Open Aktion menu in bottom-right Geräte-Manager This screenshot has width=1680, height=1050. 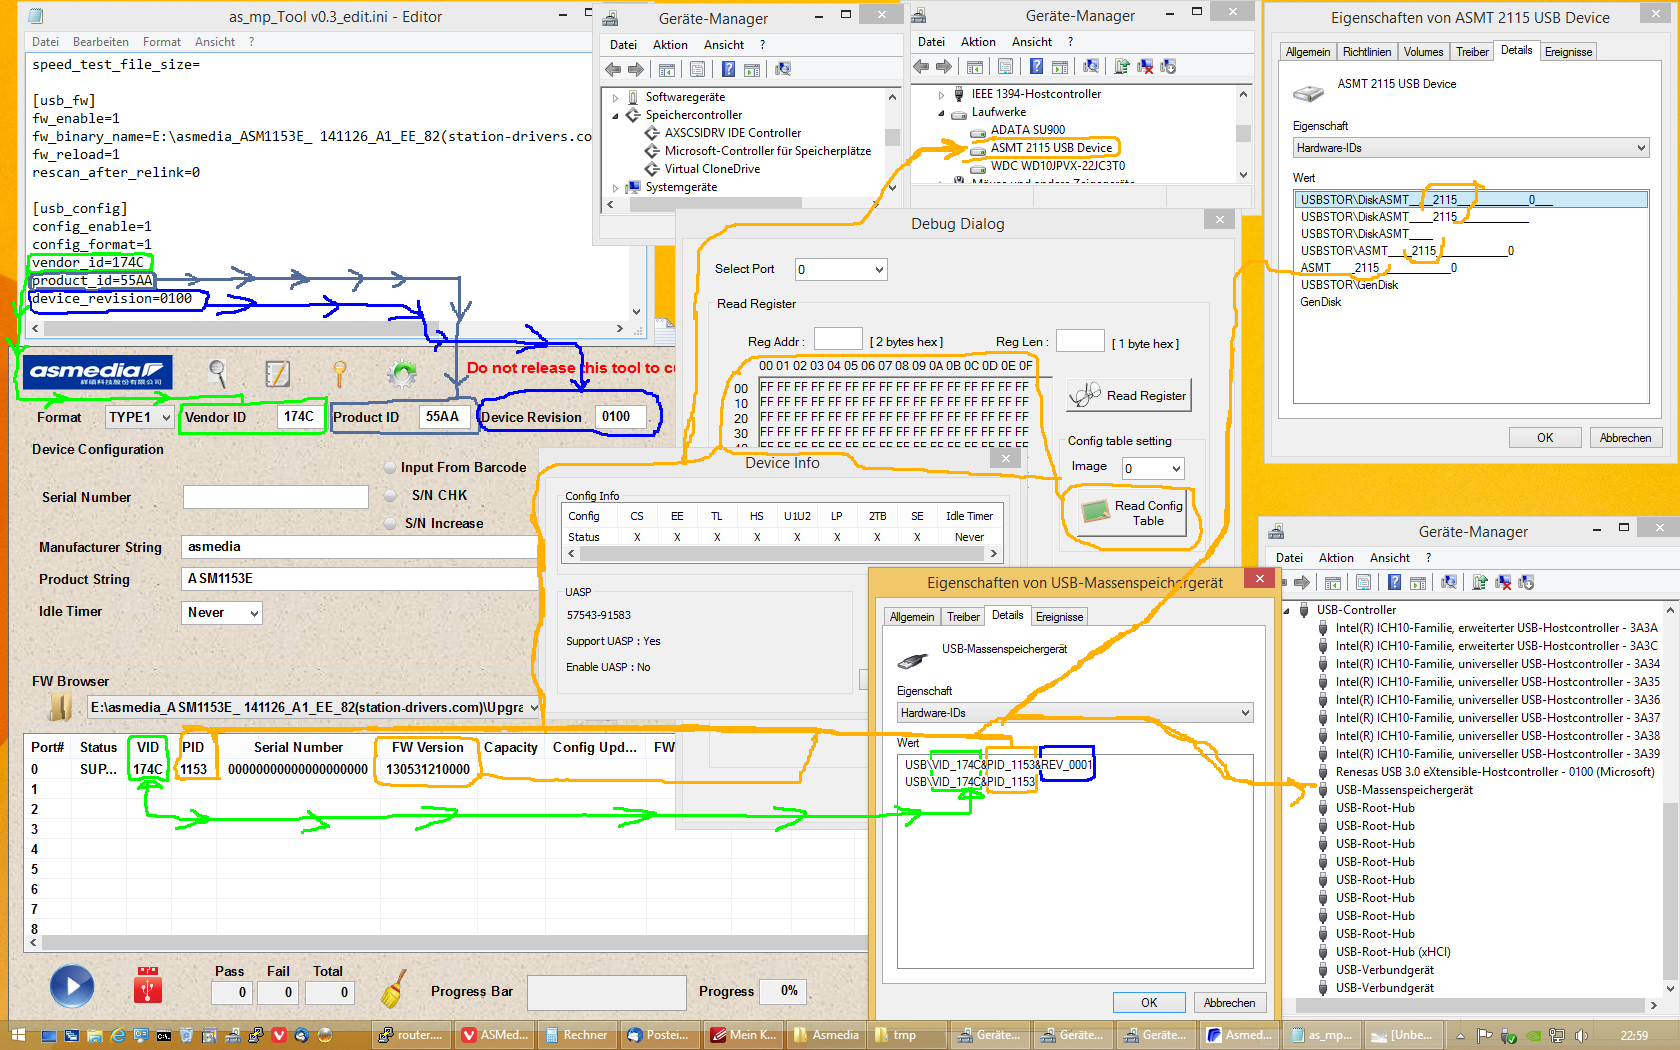tap(1336, 558)
